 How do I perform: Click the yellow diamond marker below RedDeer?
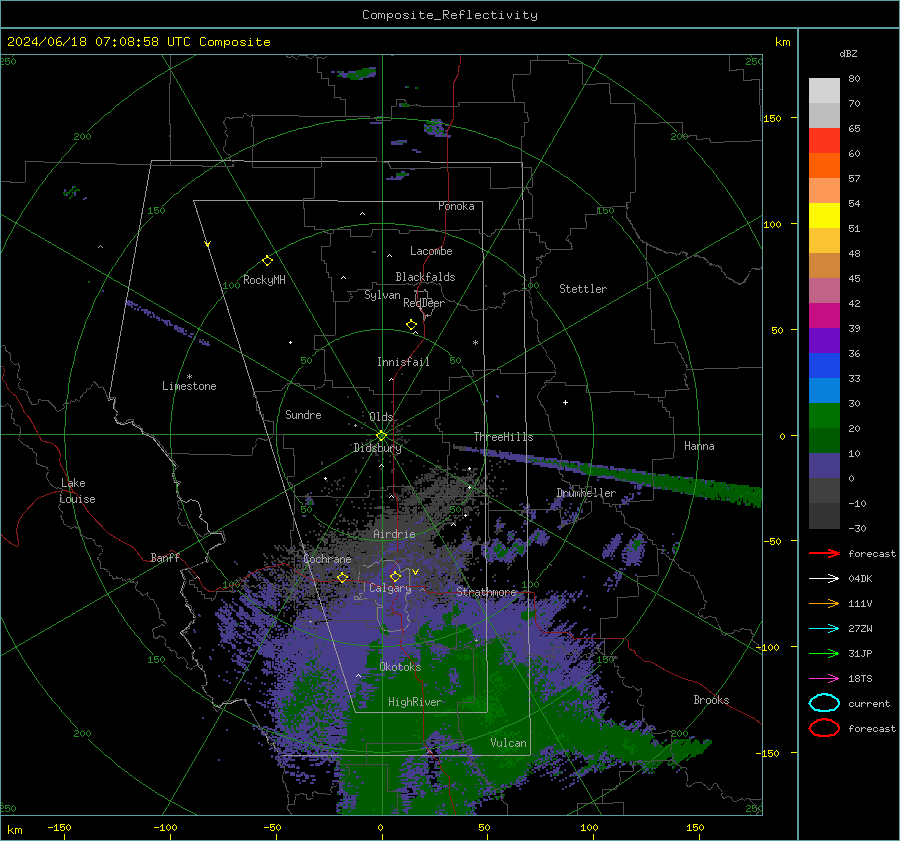(x=411, y=325)
